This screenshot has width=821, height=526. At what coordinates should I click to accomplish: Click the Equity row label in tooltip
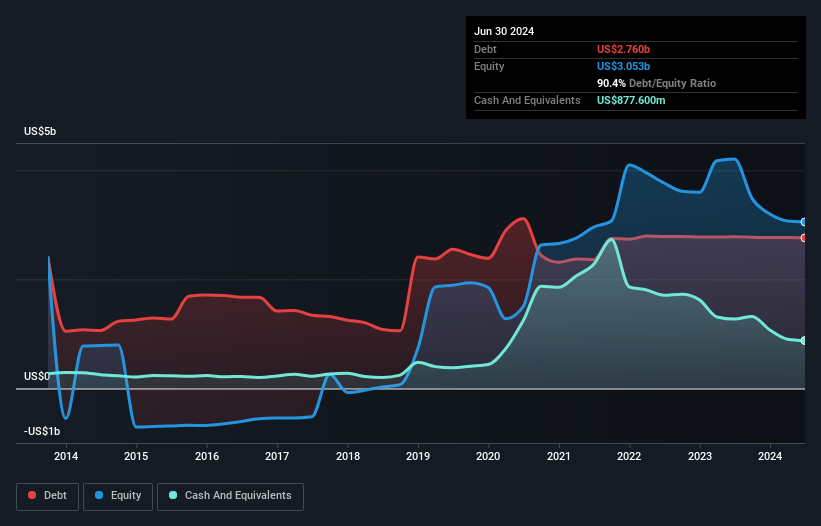tap(489, 66)
